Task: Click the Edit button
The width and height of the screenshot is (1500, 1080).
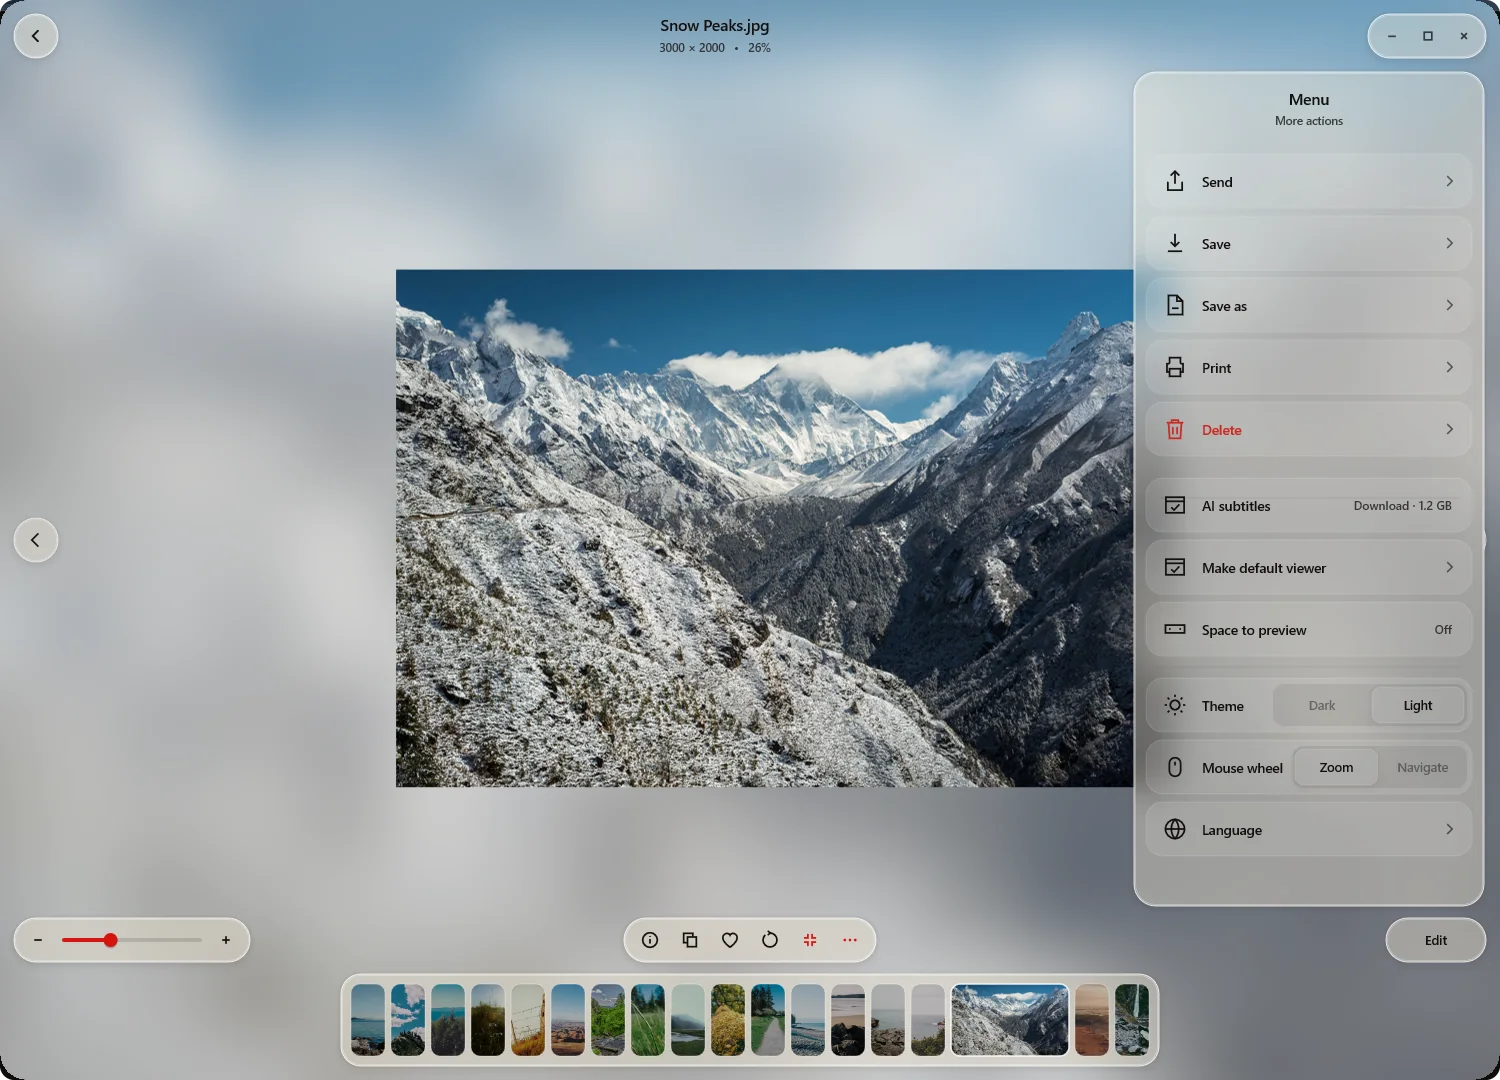Action: (1436, 940)
